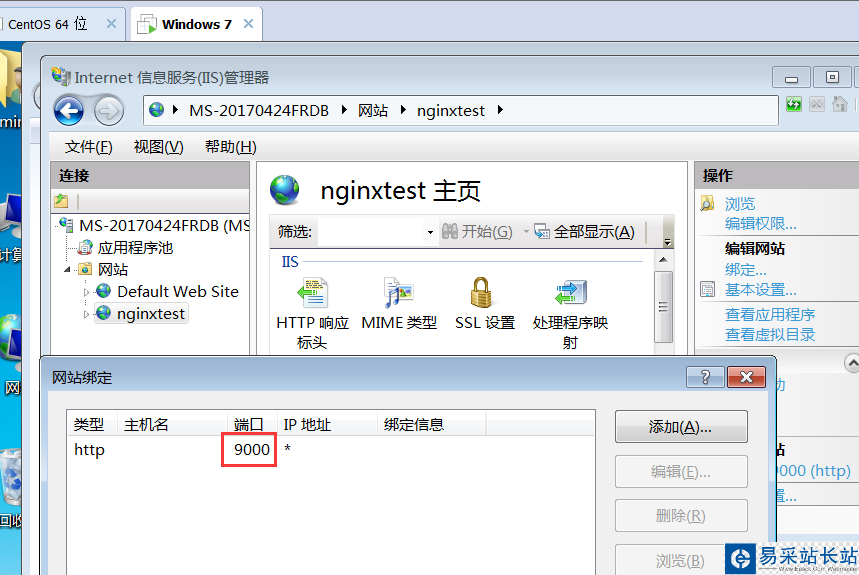Click 网站 in the breadcrumb path
This screenshot has height=575, width=859.
point(373,111)
